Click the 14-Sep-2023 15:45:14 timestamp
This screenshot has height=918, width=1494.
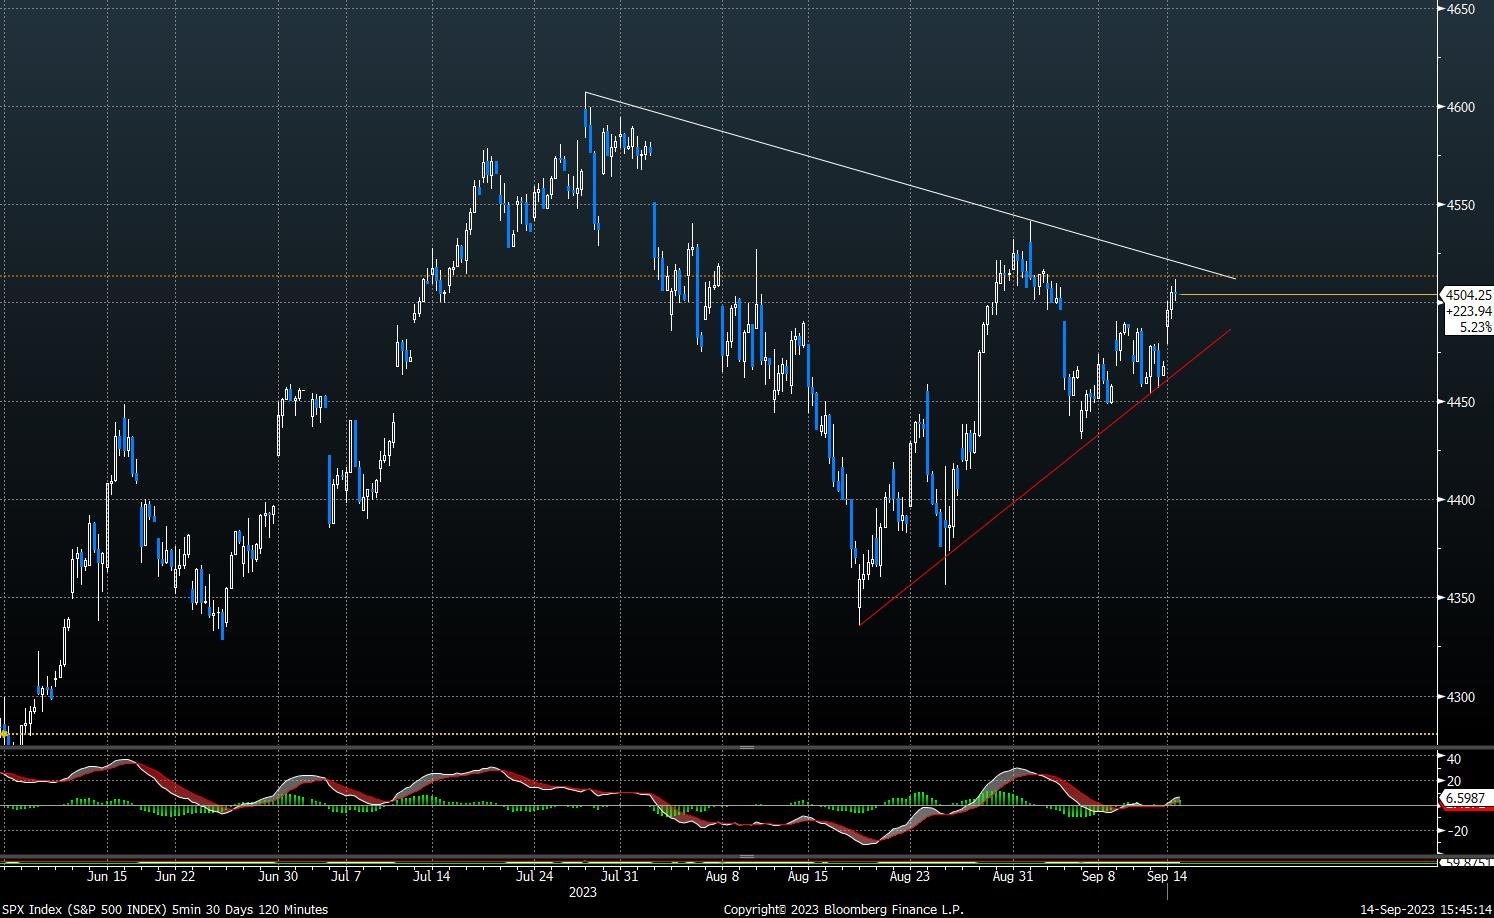[1425, 909]
